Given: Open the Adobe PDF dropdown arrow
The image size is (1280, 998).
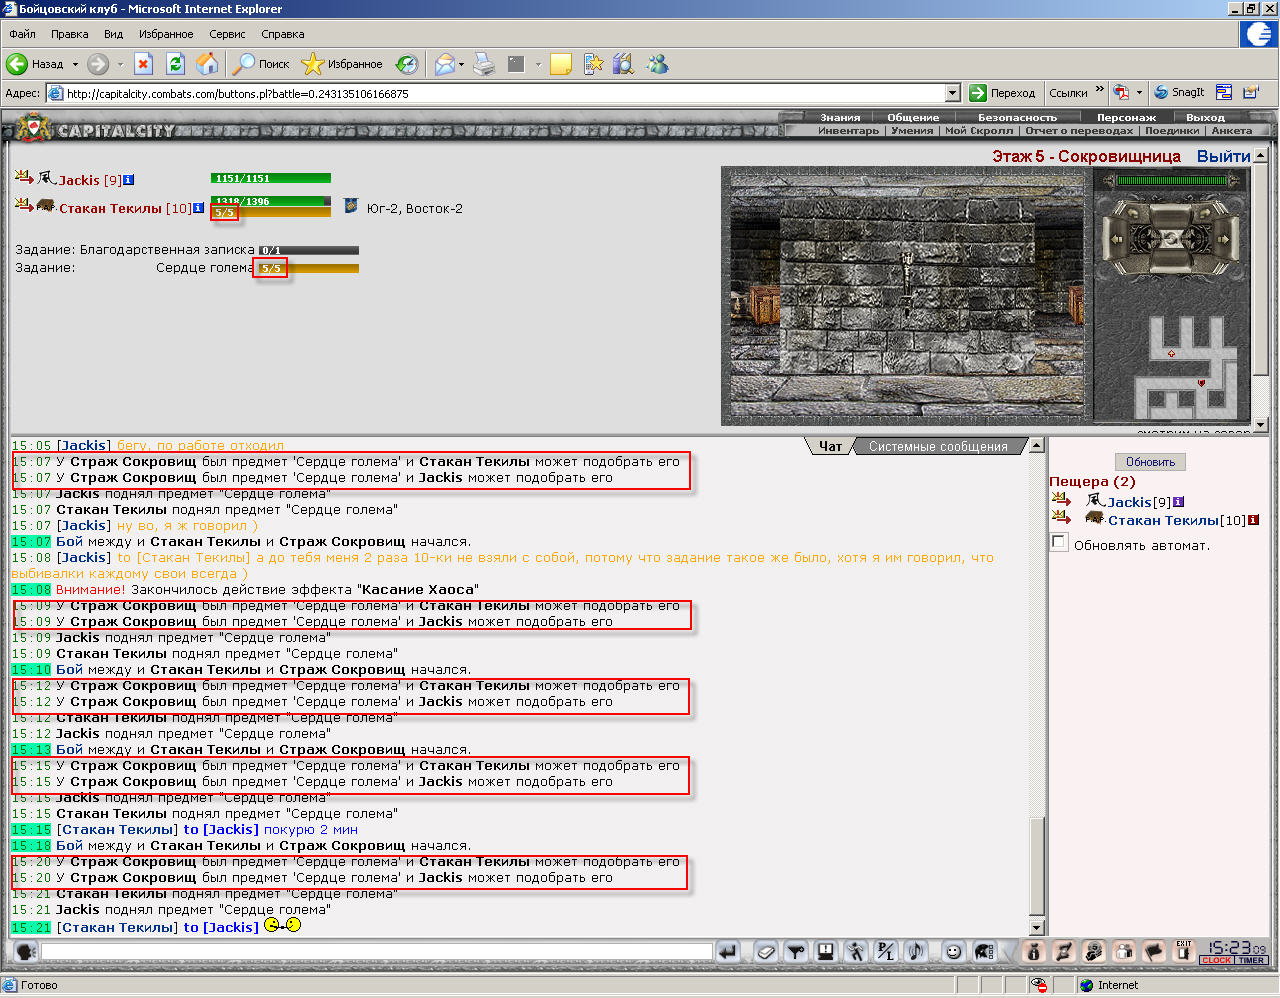Looking at the screenshot, I should click(1139, 92).
